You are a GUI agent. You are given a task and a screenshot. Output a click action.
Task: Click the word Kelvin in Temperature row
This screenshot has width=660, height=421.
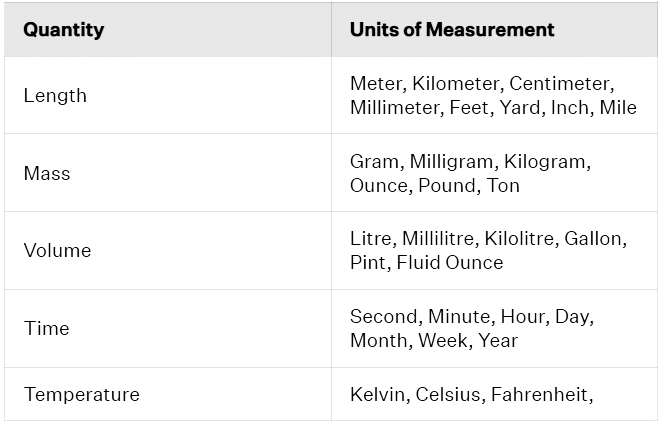coord(378,394)
